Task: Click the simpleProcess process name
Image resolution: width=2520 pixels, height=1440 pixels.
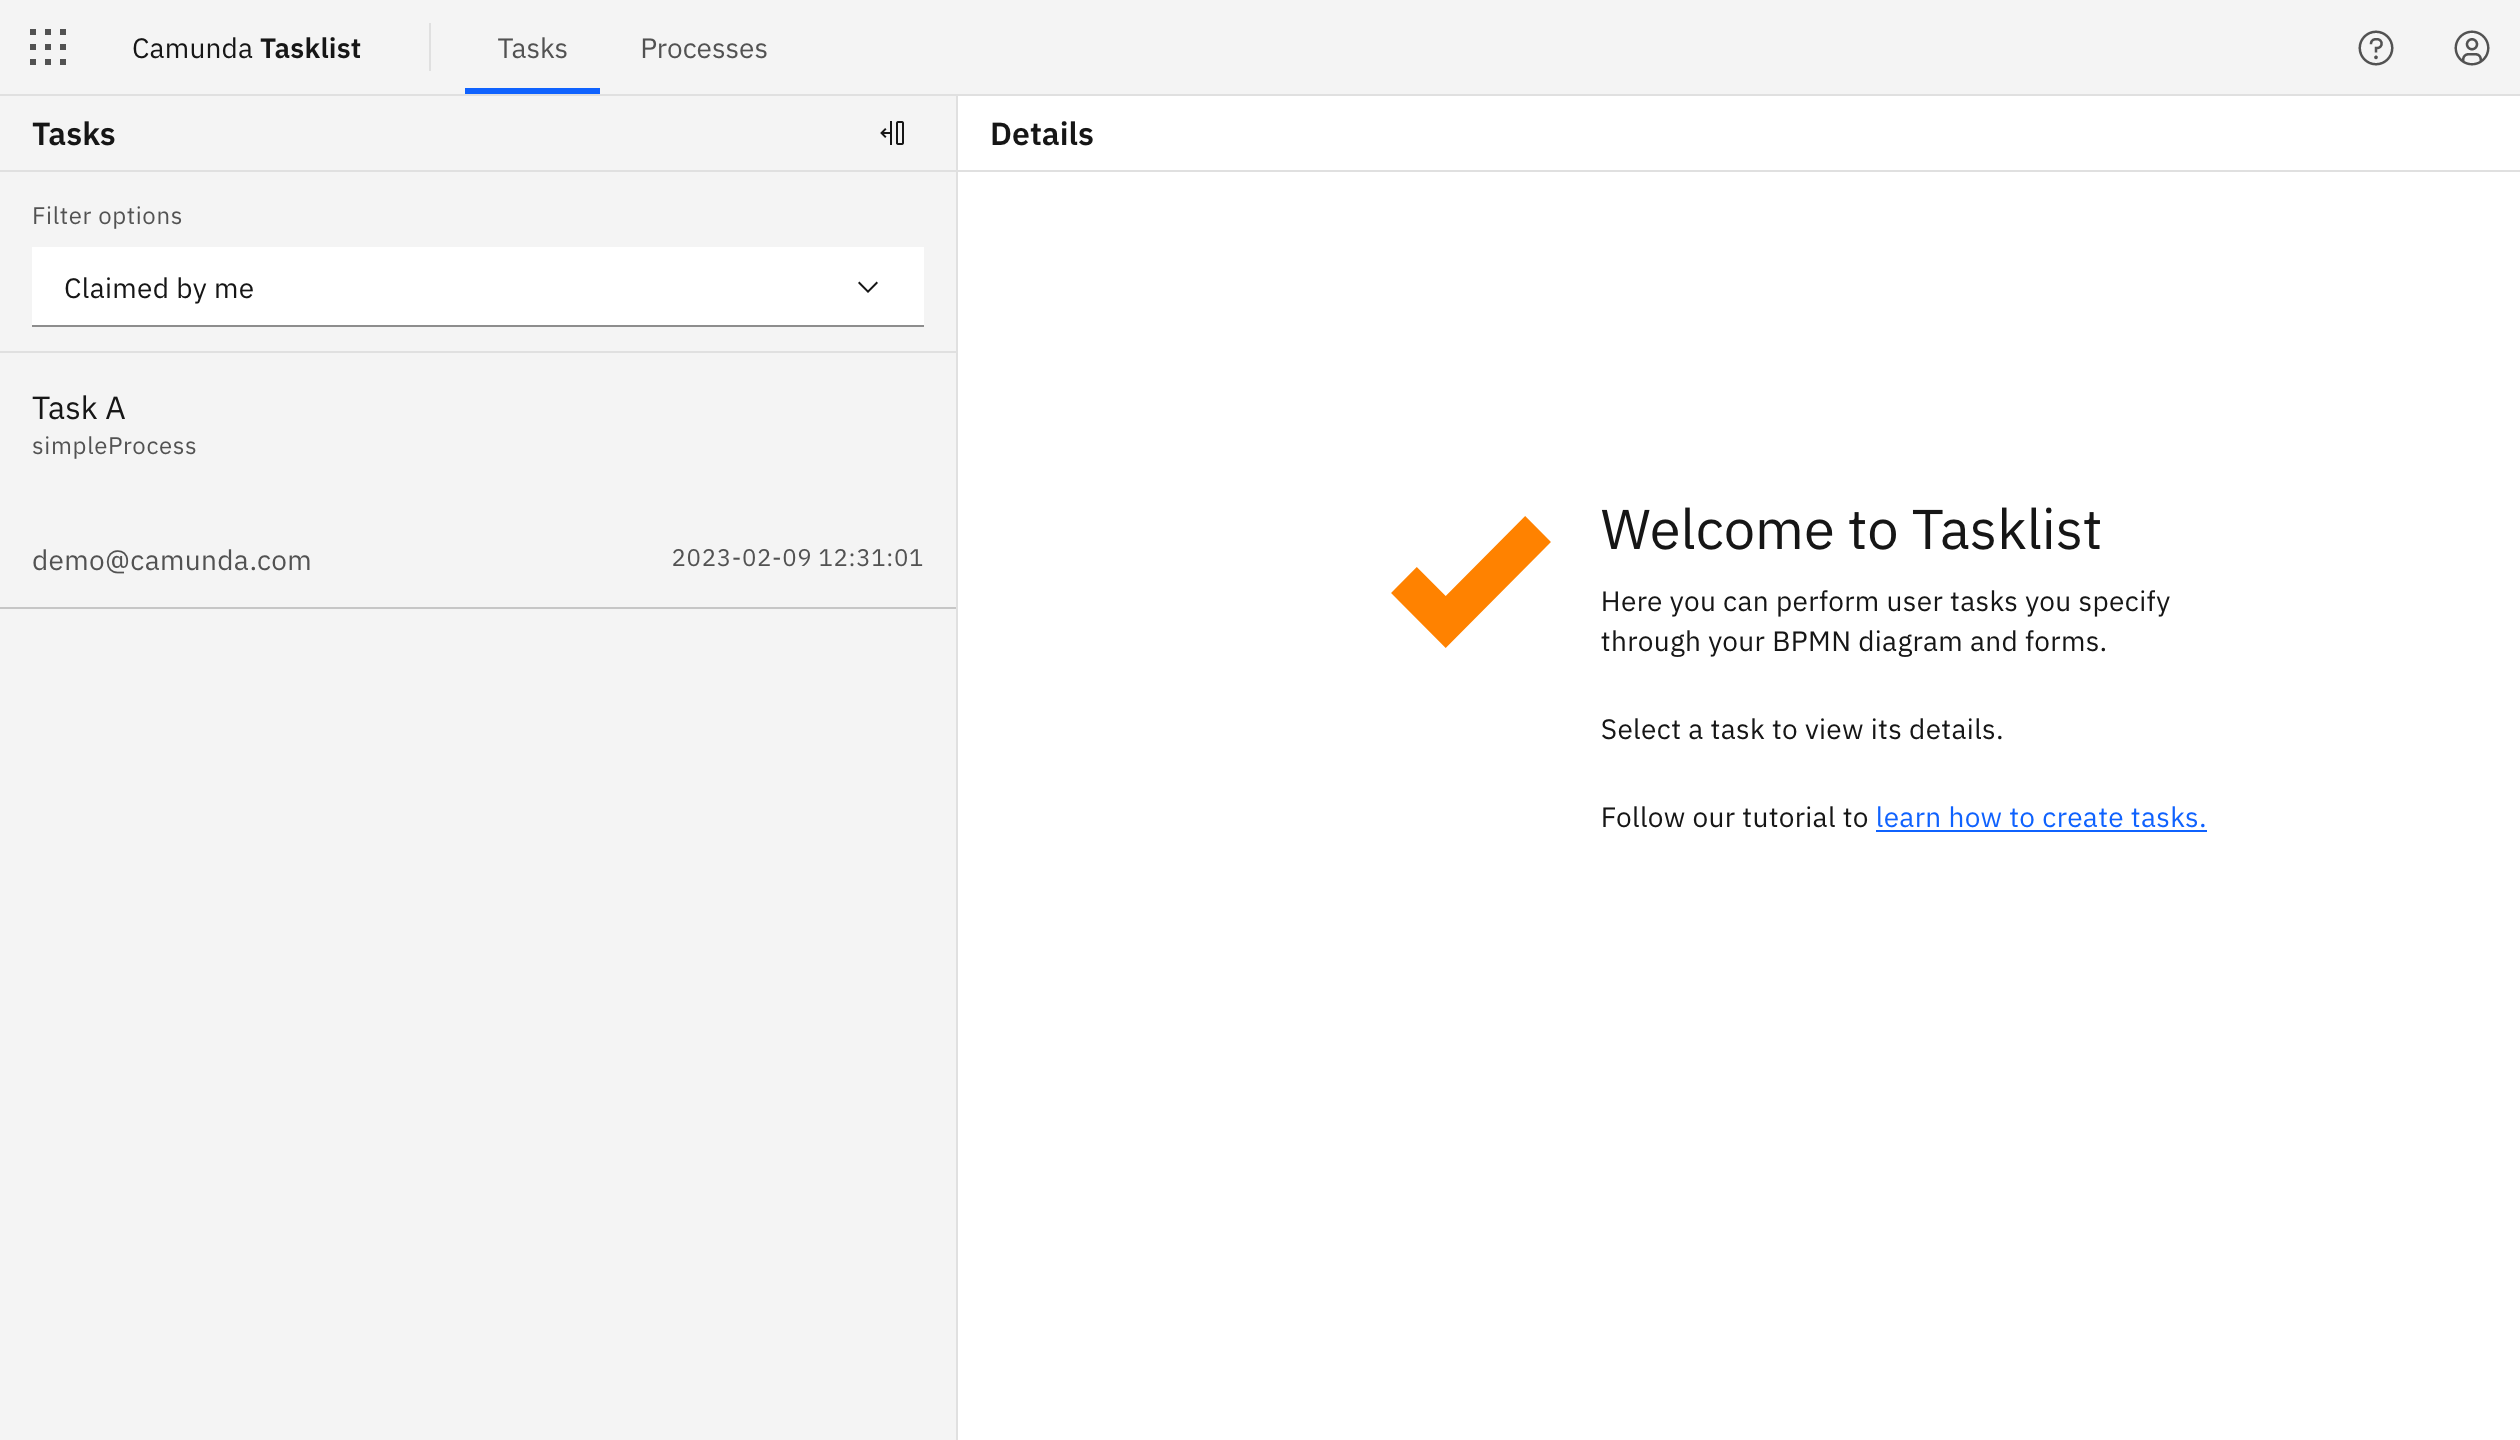Action: (x=114, y=445)
